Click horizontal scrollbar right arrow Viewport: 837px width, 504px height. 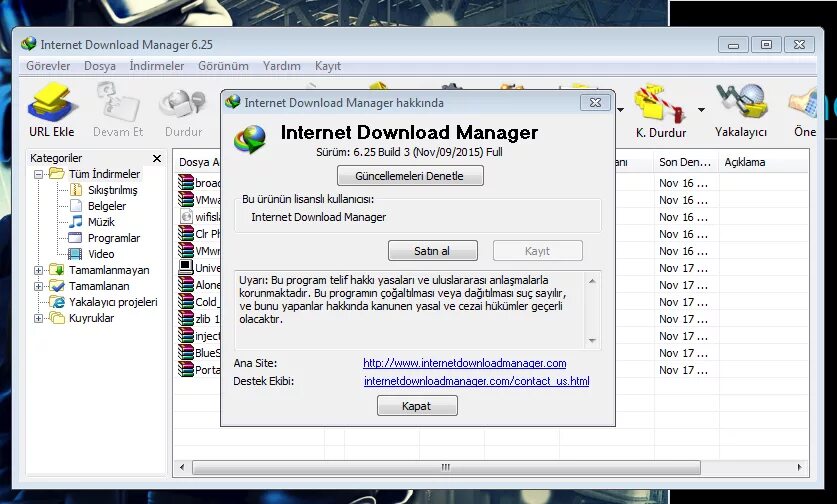799,467
